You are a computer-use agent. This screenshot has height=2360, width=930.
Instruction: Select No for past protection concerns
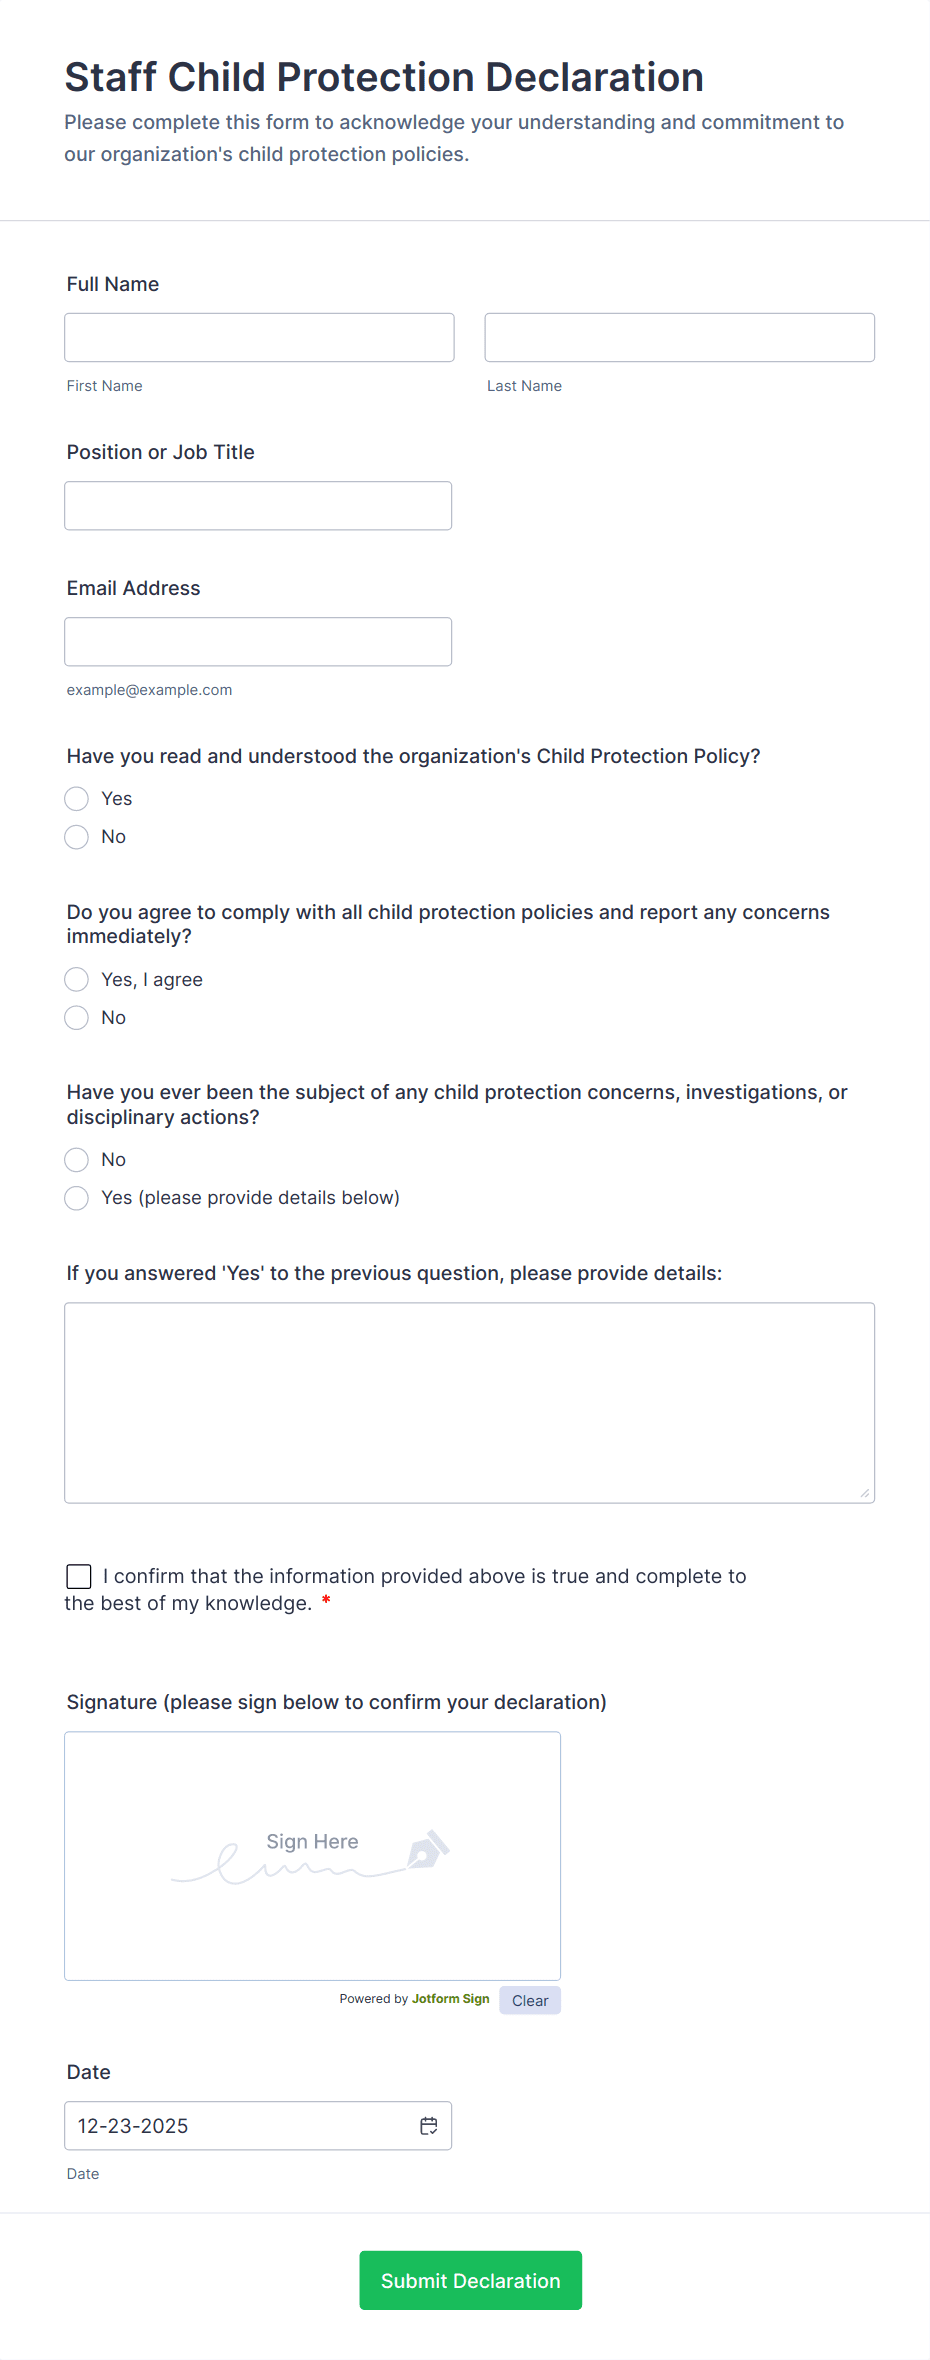[77, 1160]
